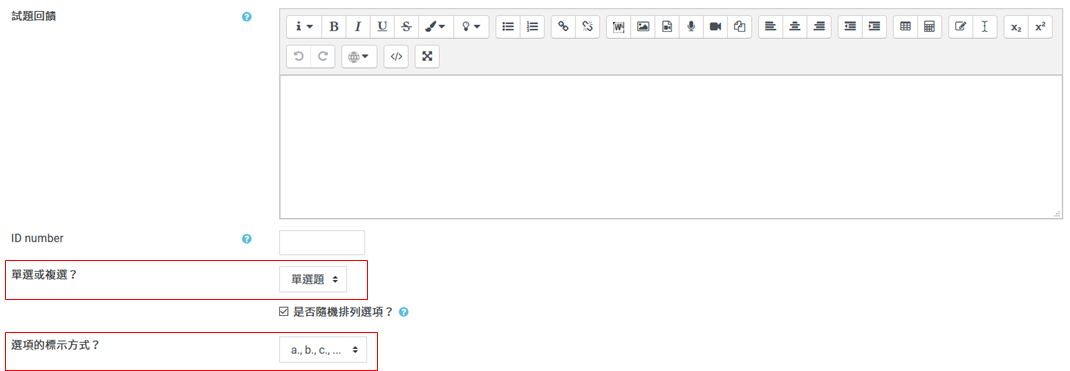Toggle fullscreen editor mode
The width and height of the screenshot is (1070, 371).
pos(427,57)
